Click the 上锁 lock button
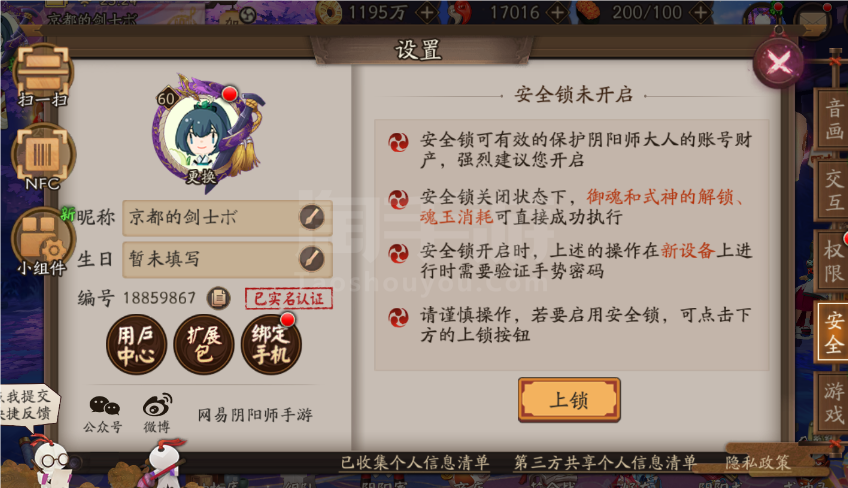Screen dimensions: 848x488 [x=569, y=400]
